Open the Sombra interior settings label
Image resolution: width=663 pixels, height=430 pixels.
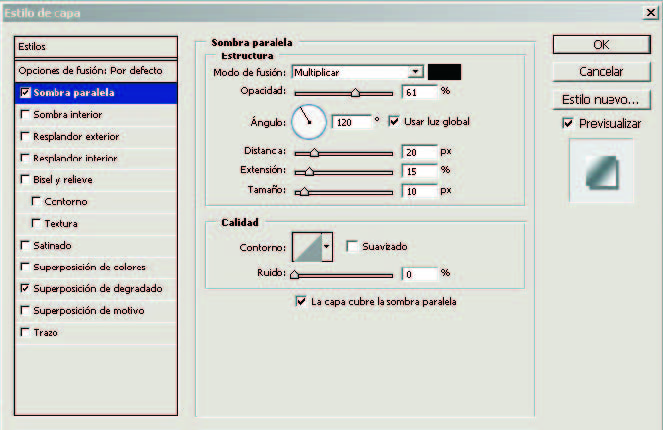point(68,115)
